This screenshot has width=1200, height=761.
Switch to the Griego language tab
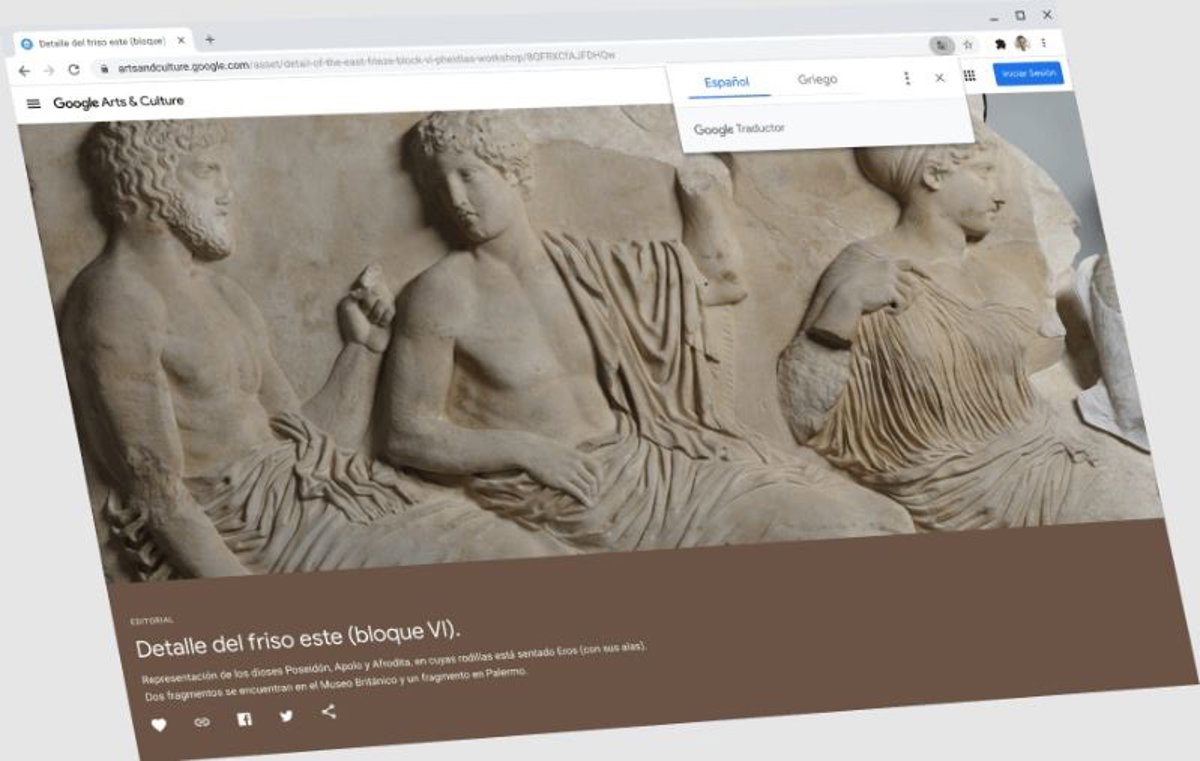click(817, 80)
